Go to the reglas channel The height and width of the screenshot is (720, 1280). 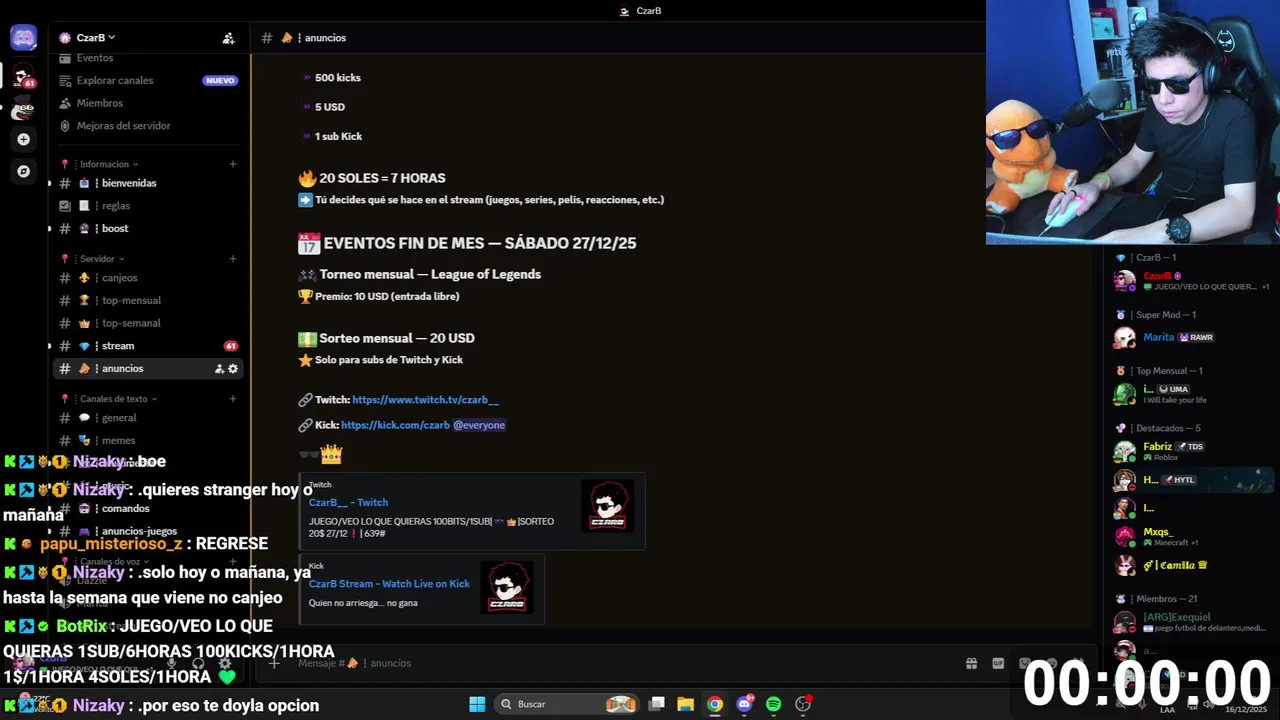coord(150,206)
